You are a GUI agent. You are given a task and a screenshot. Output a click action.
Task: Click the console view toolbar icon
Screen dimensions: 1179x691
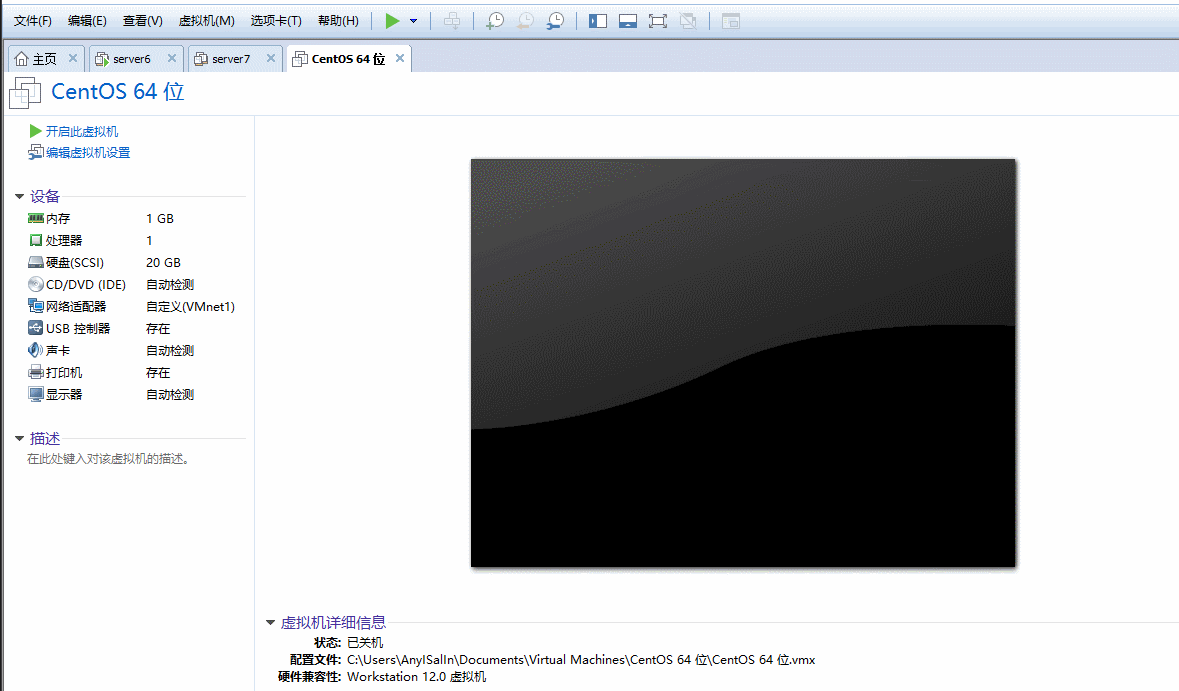click(731, 21)
